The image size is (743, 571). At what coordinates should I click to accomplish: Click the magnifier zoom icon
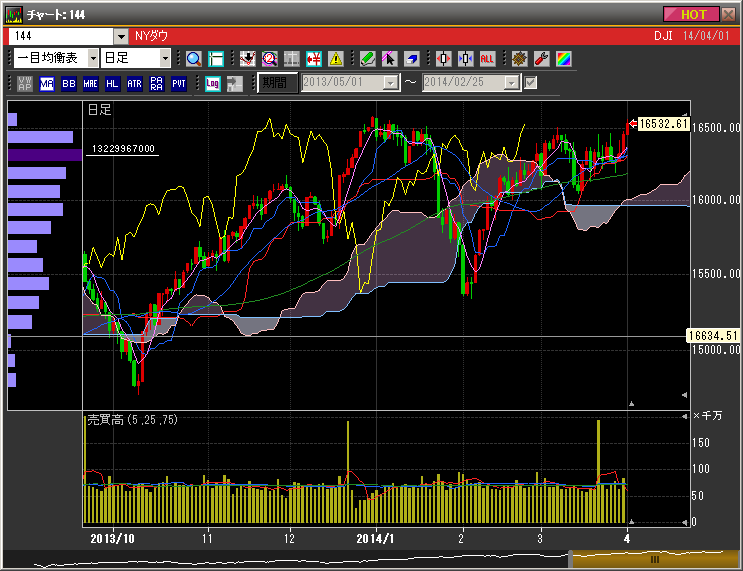(x=194, y=59)
